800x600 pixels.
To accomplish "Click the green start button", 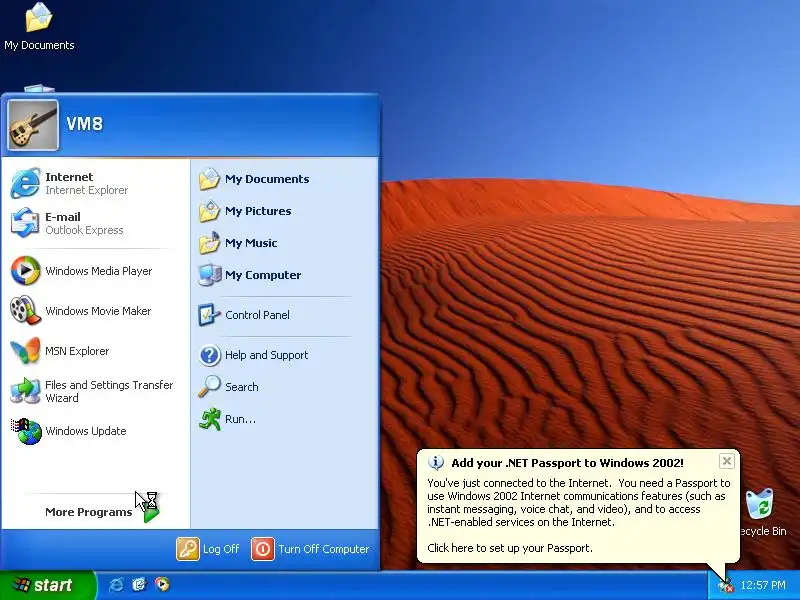I will 47,585.
